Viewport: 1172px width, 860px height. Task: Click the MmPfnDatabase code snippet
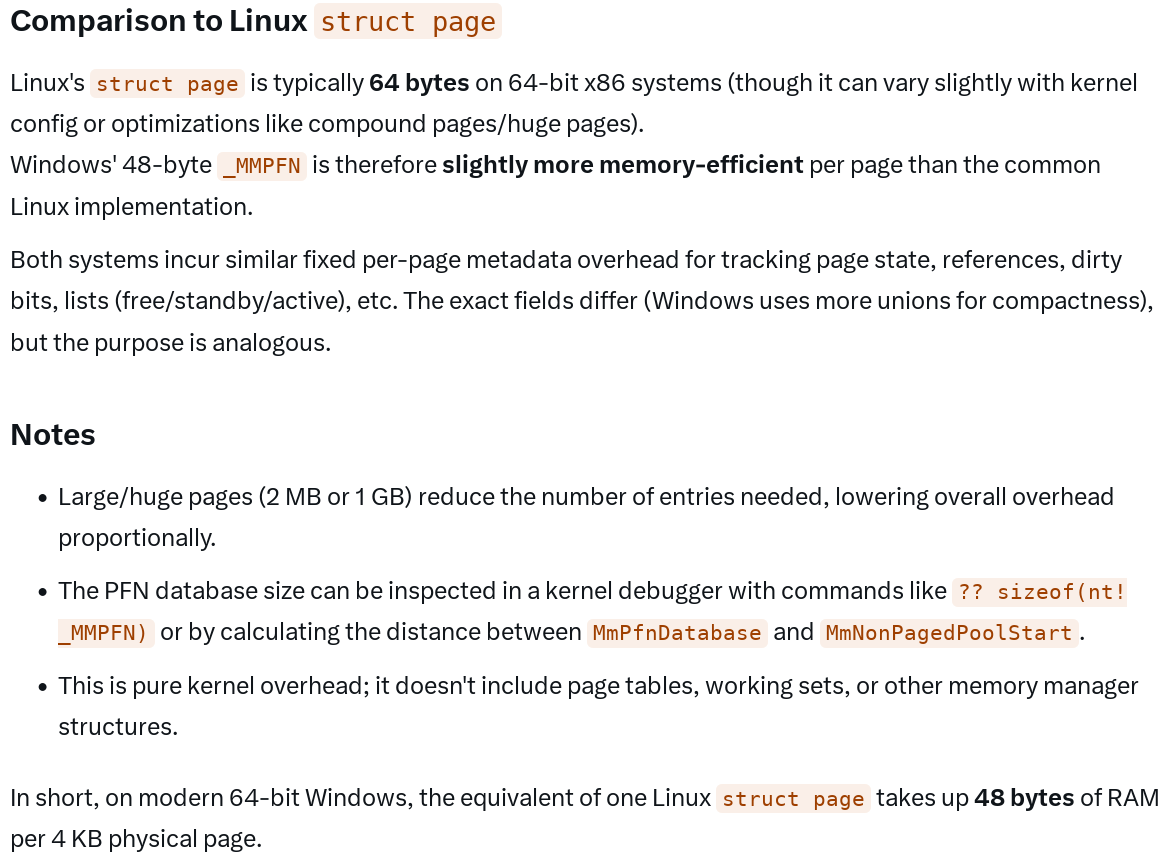(677, 633)
